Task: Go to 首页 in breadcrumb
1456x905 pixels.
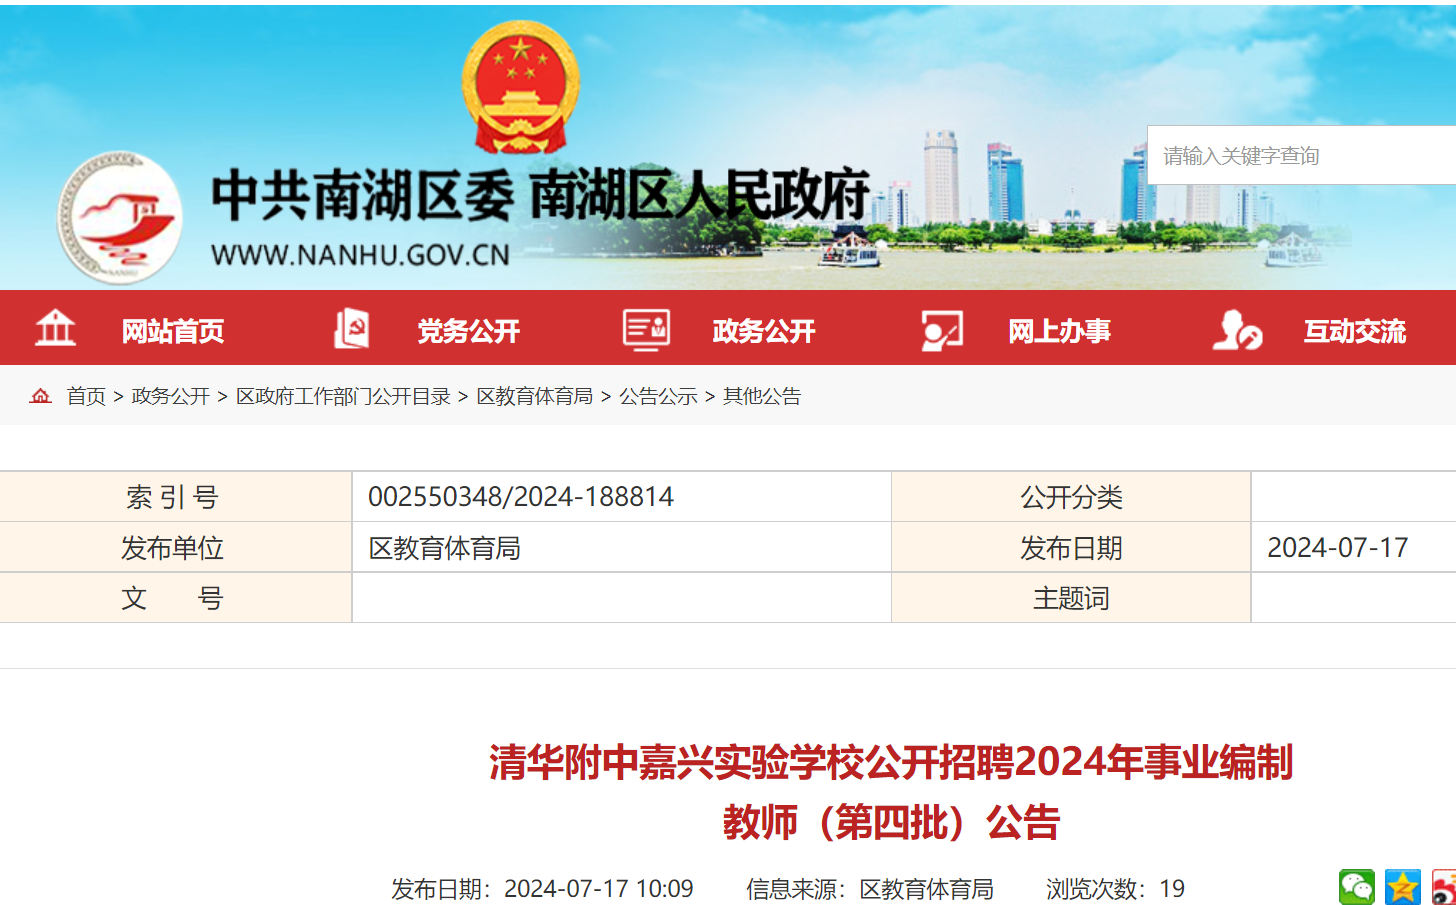Action: coord(86,396)
